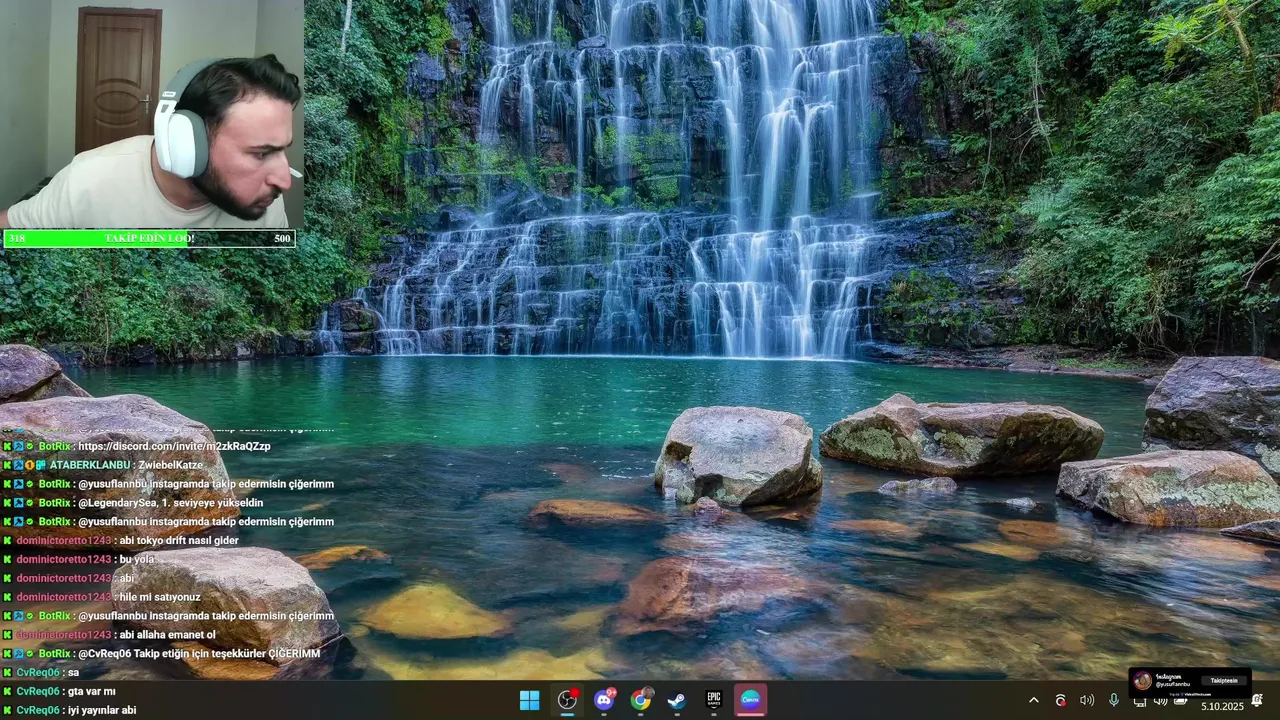Open Discord from the taskbar
The image size is (1280, 720).
[604, 700]
